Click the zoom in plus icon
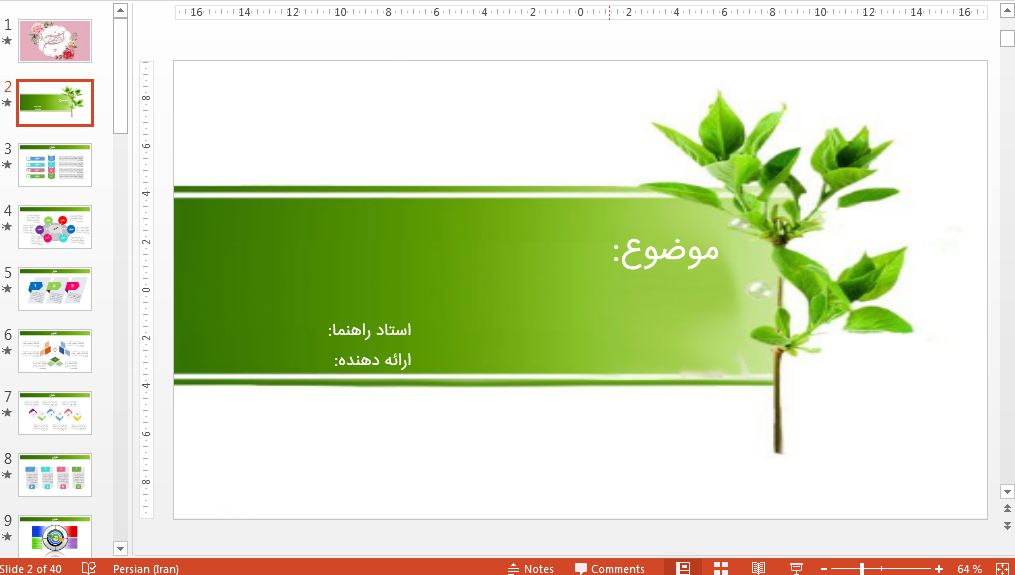 point(939,568)
